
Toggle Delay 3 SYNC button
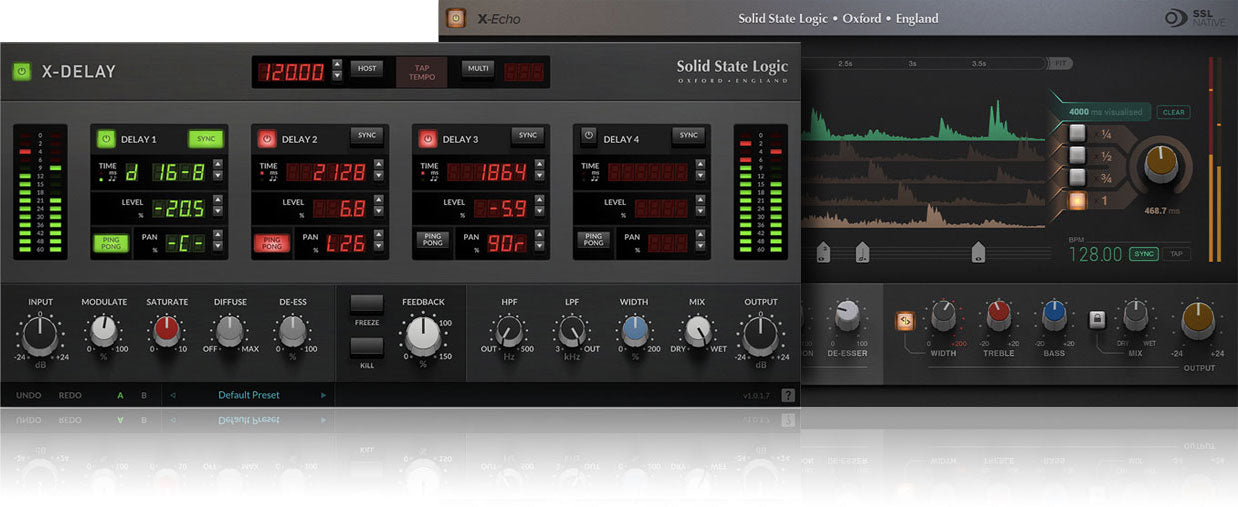tap(528, 136)
